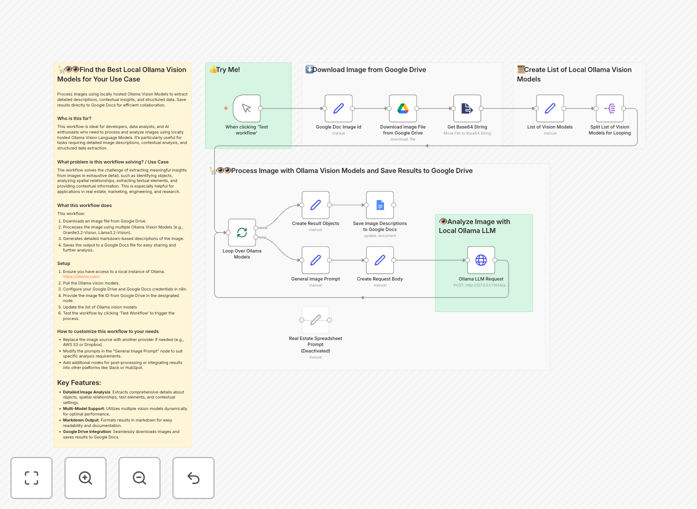Screen dimensions: 697x509
Task: Select Split List of Vision Models node
Action: (610, 108)
